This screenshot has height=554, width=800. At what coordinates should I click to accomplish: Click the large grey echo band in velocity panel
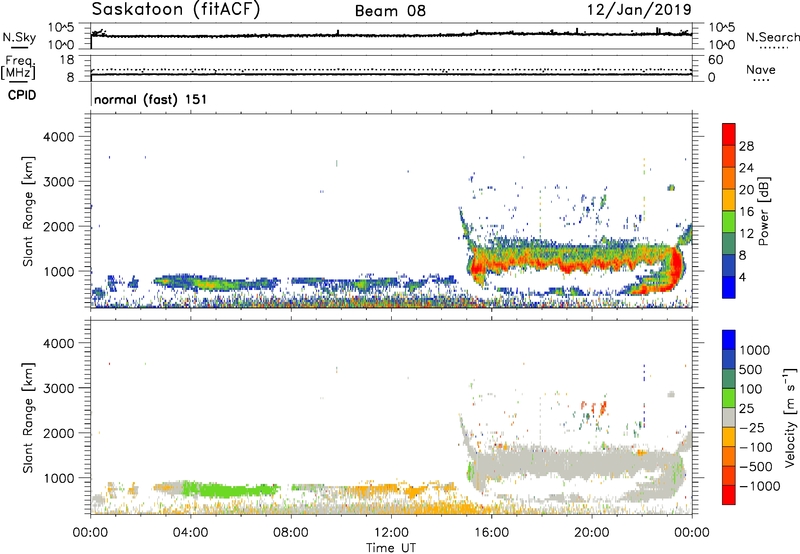click(x=577, y=462)
